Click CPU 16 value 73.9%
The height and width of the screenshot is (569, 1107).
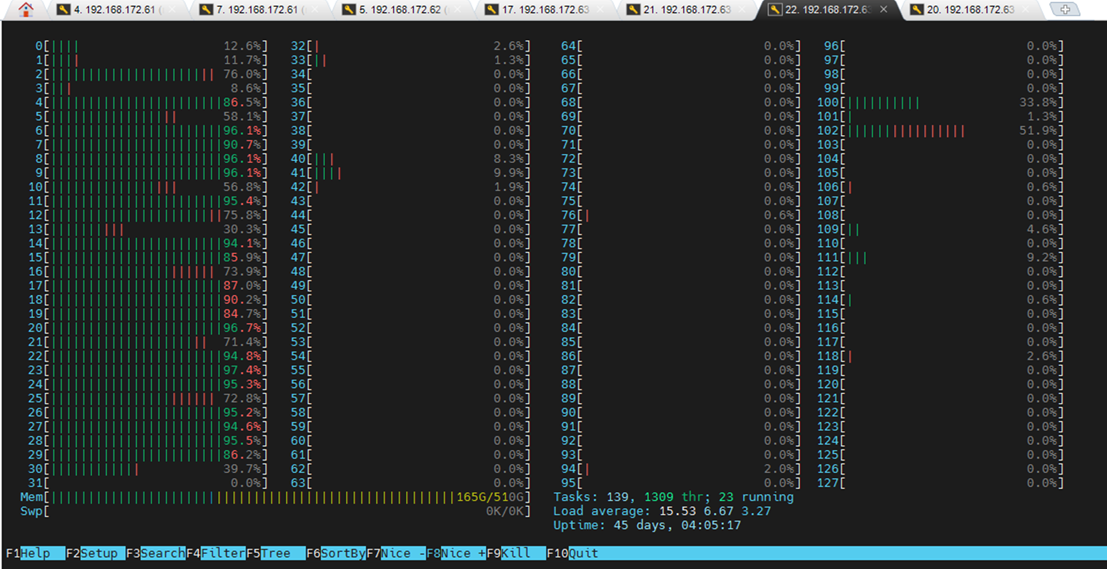pos(242,272)
